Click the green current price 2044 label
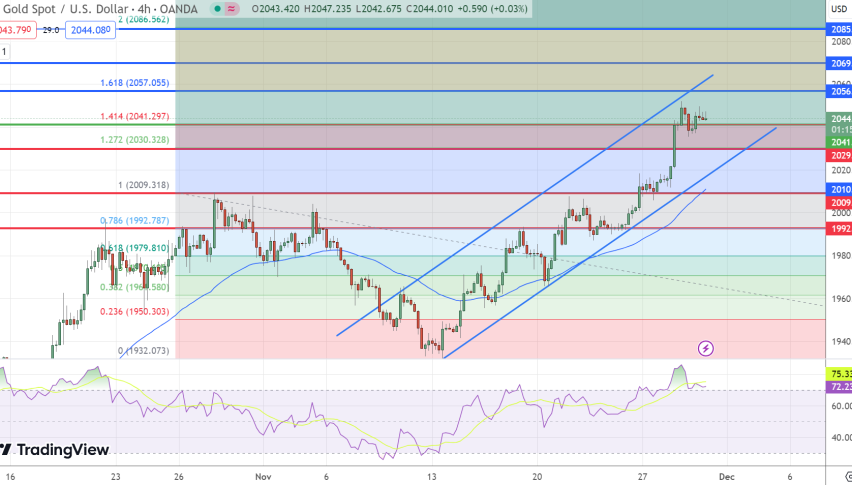Image resolution: width=852 pixels, height=485 pixels. point(840,119)
